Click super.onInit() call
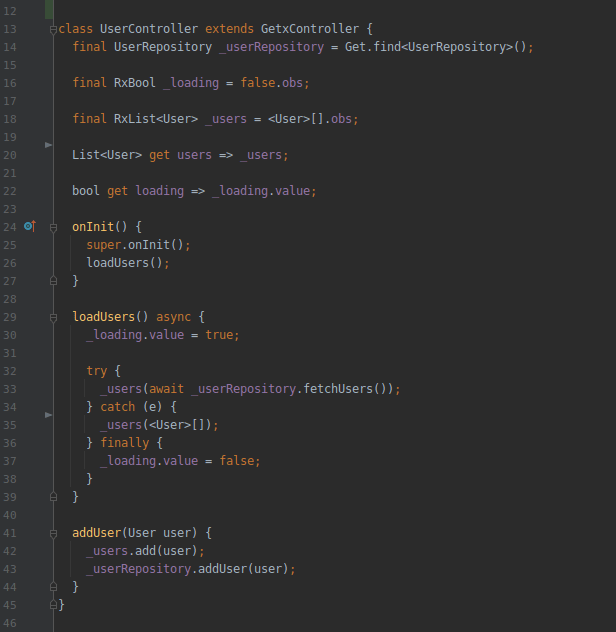 [x=135, y=245]
